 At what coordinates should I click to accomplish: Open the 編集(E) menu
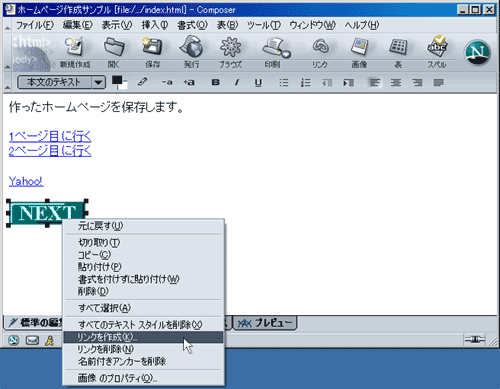(x=77, y=25)
